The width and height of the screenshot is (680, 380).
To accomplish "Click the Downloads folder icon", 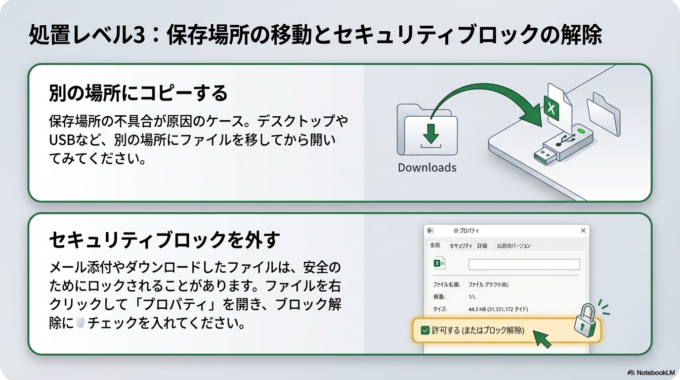I will pos(427,129).
